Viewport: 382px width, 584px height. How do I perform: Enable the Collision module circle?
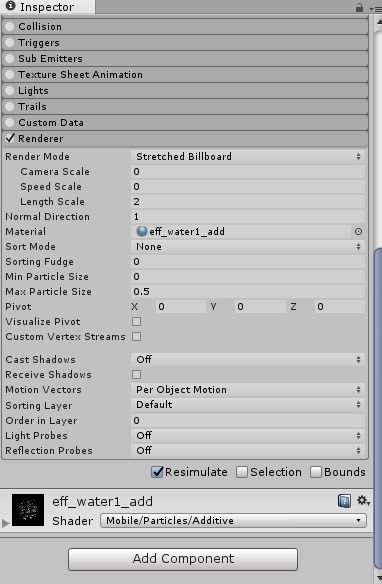coord(10,26)
